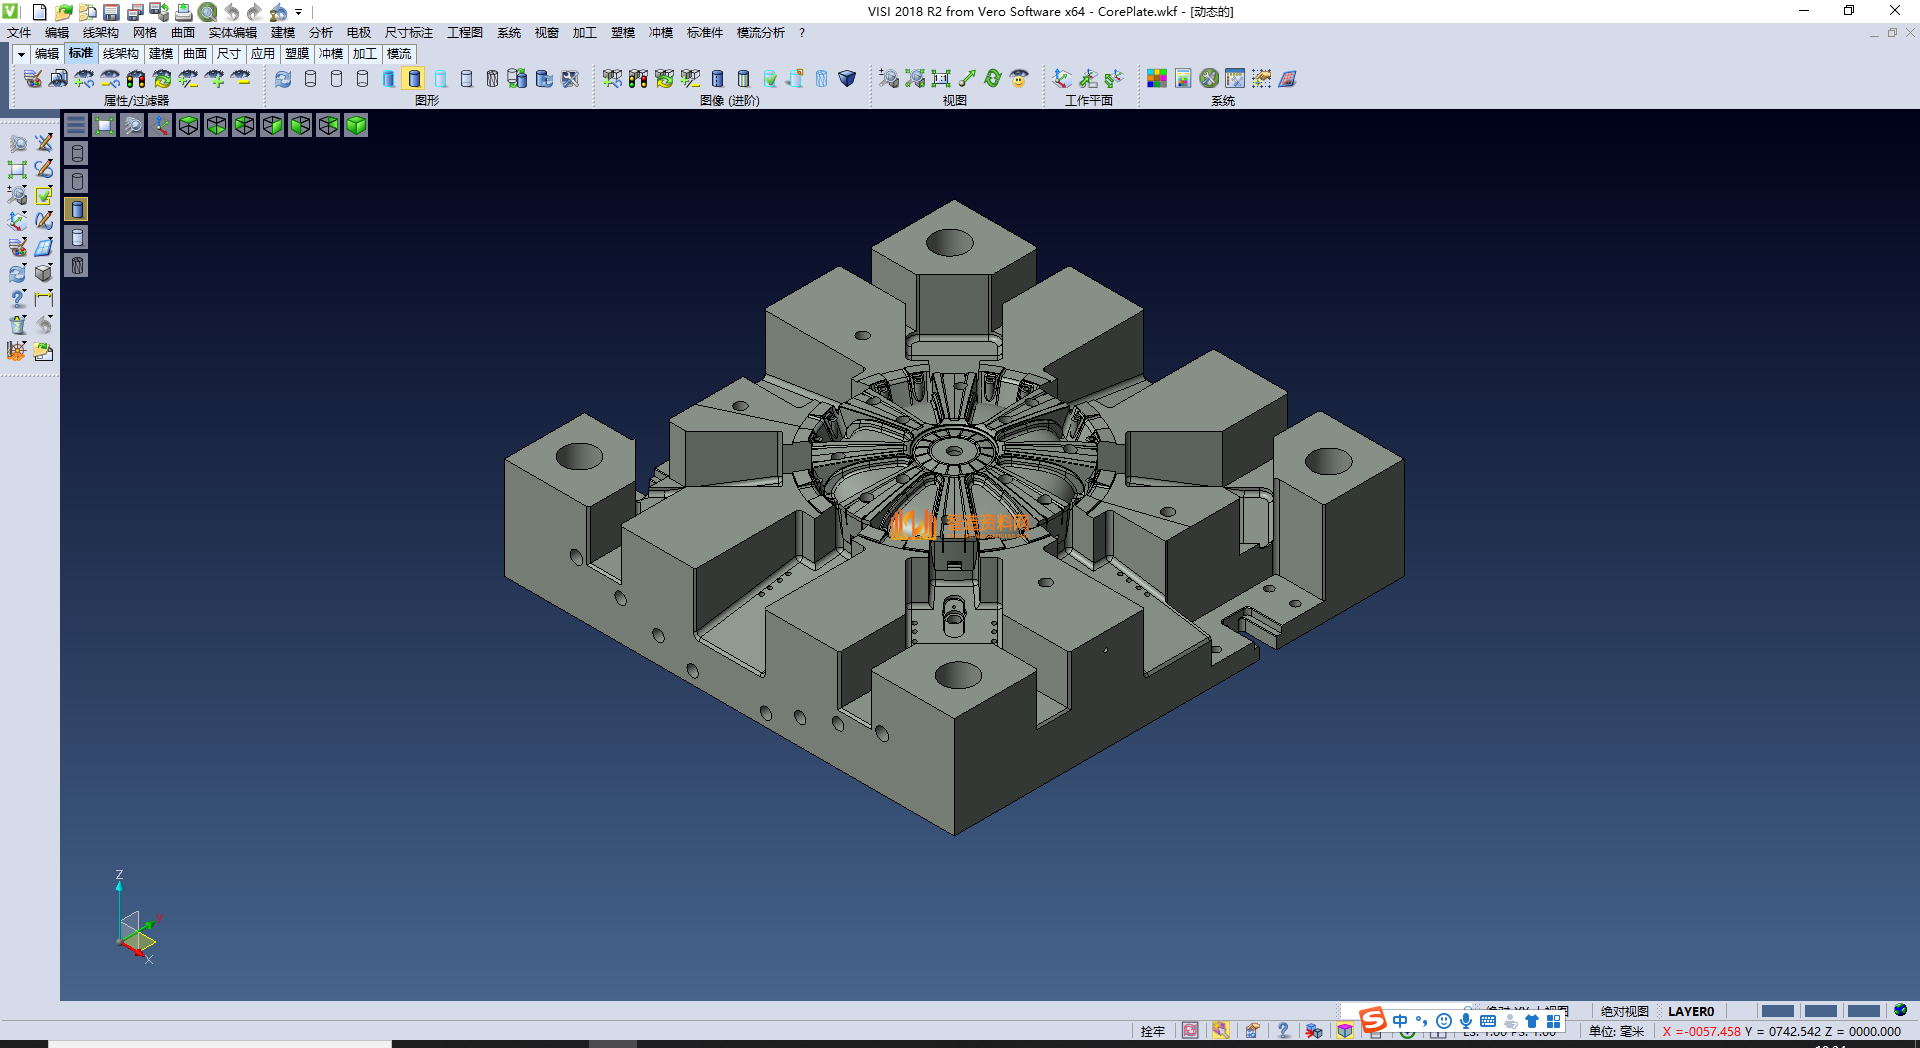The width and height of the screenshot is (1920, 1048).
Task: Toggle the highlighted shaded cylinder display mode
Action: 414,79
